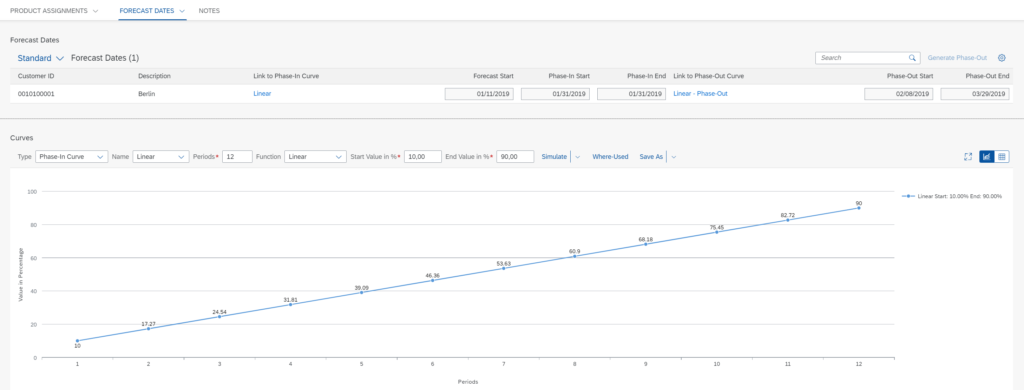This screenshot has width=1024, height=390.
Task: Switch to table view icon
Action: [1002, 157]
